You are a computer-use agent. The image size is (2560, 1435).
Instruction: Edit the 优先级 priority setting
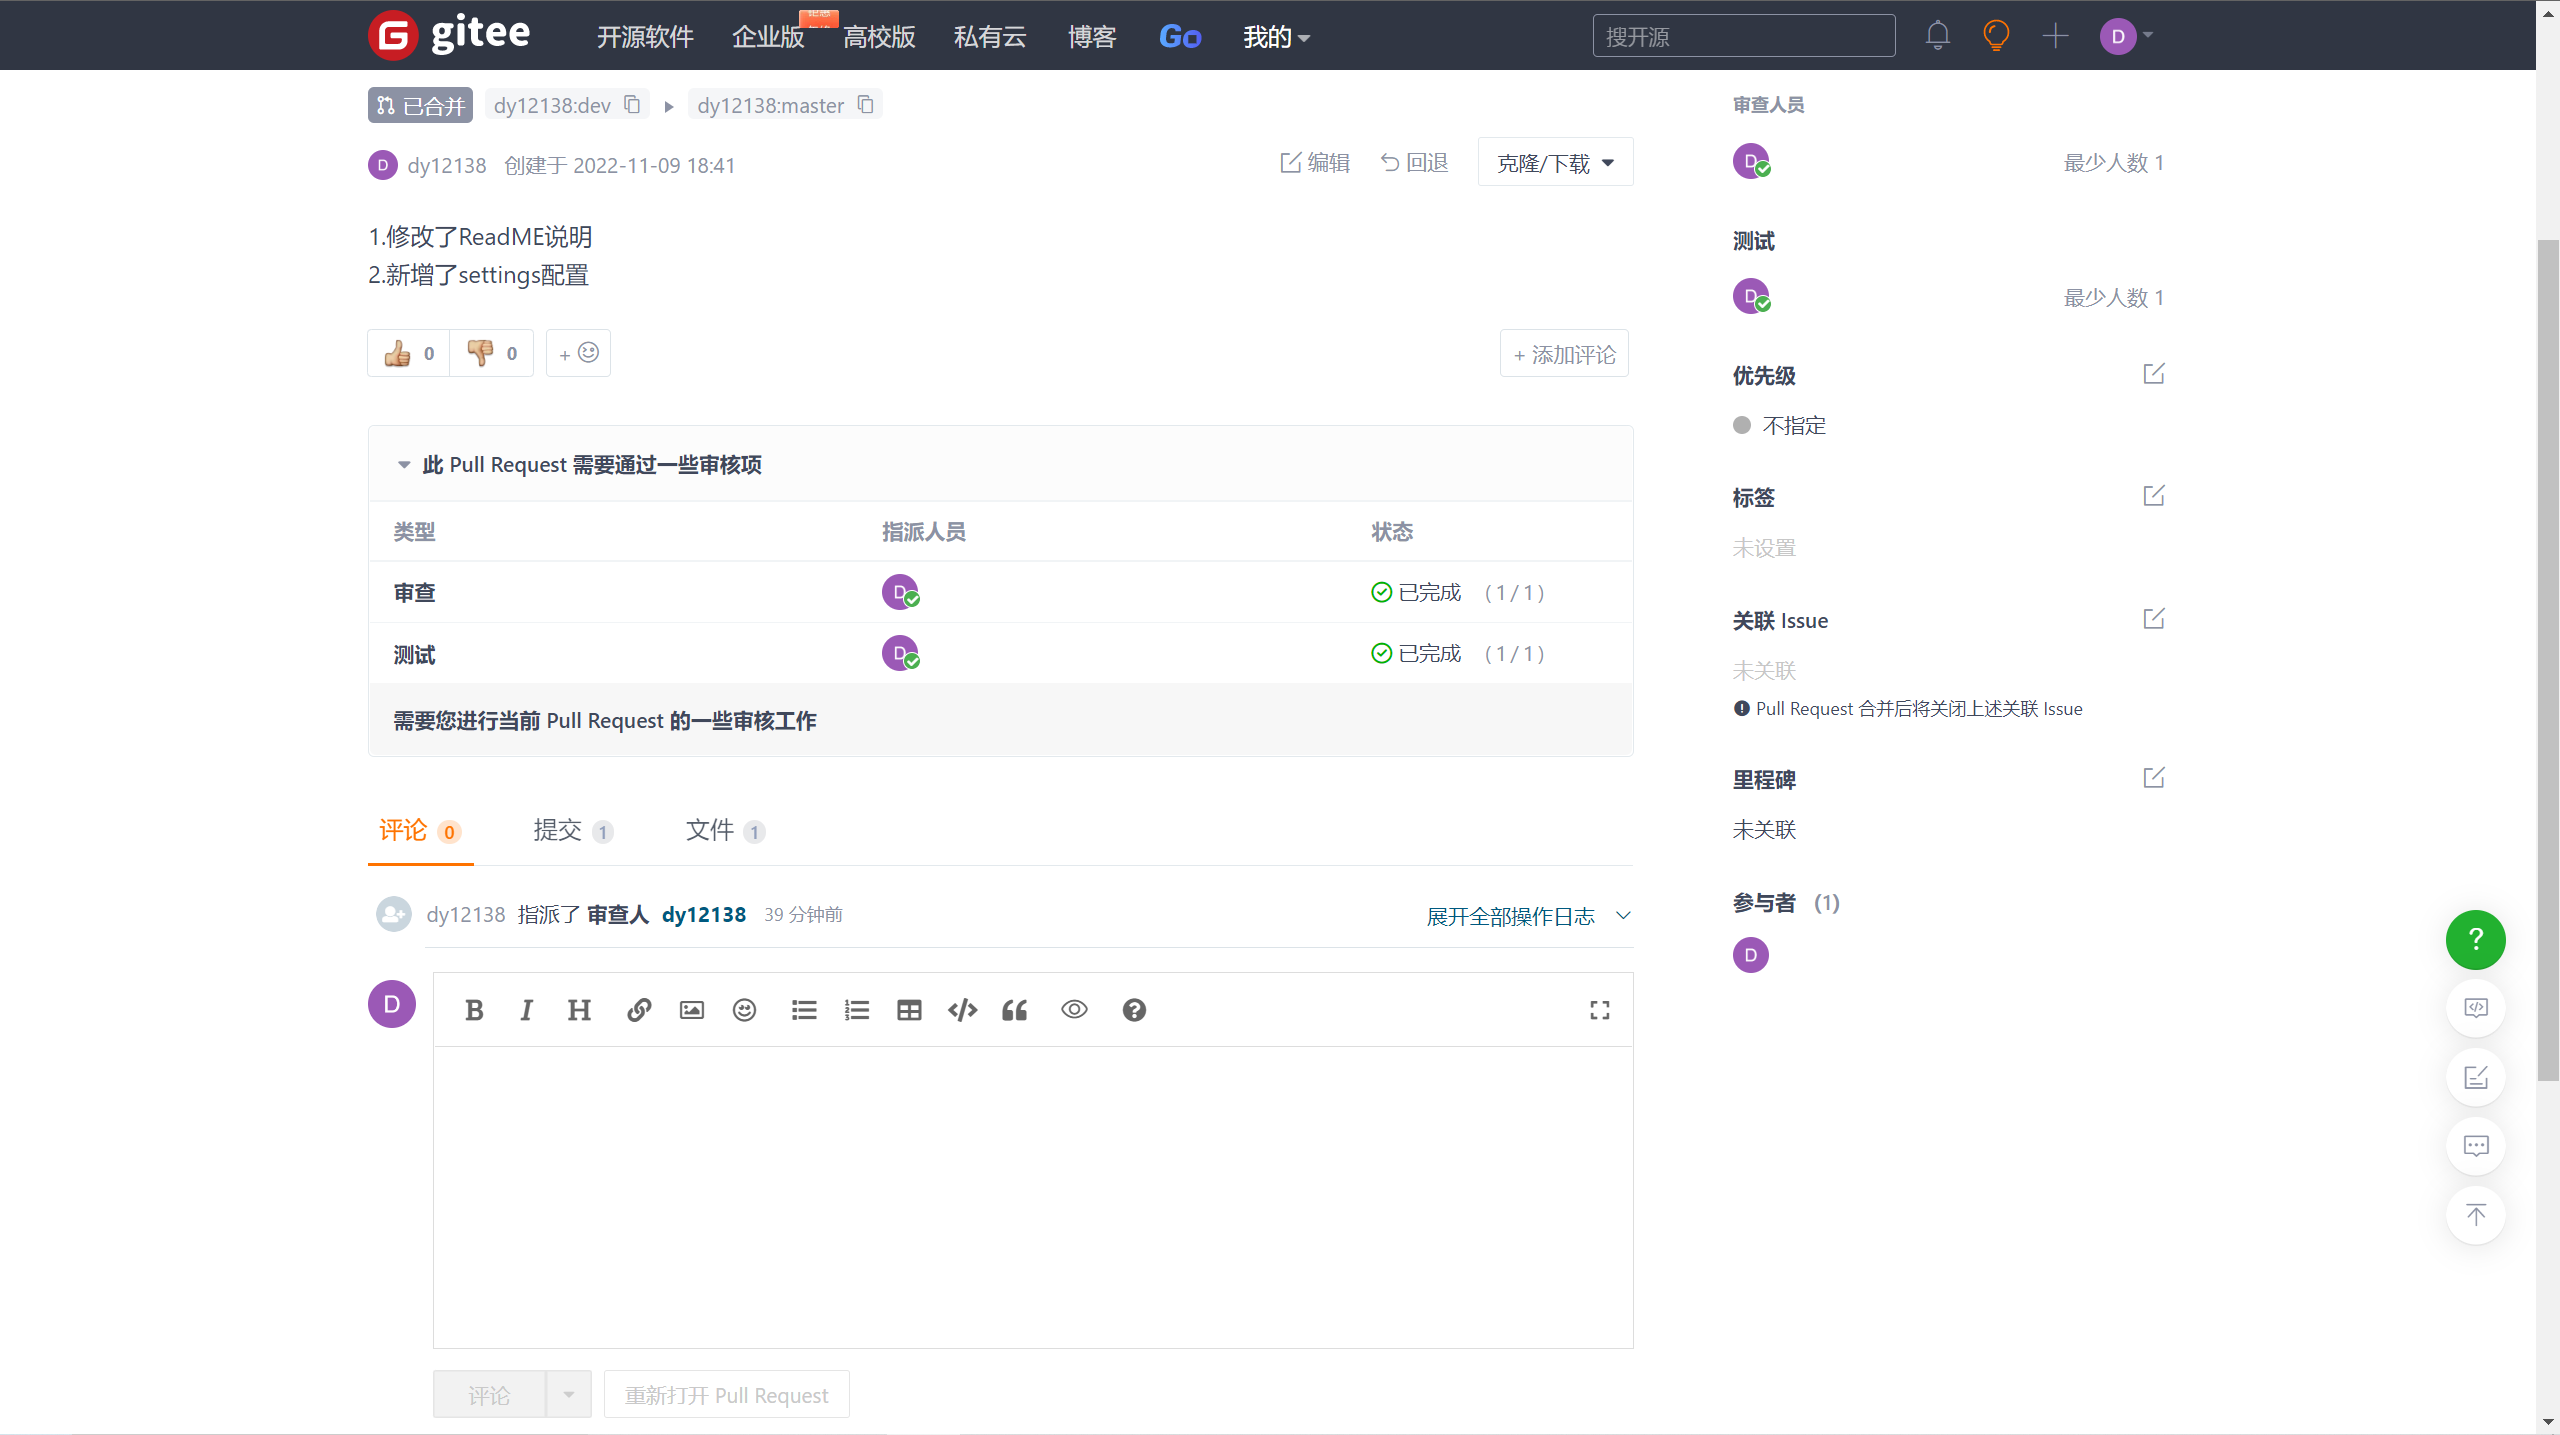tap(2153, 374)
